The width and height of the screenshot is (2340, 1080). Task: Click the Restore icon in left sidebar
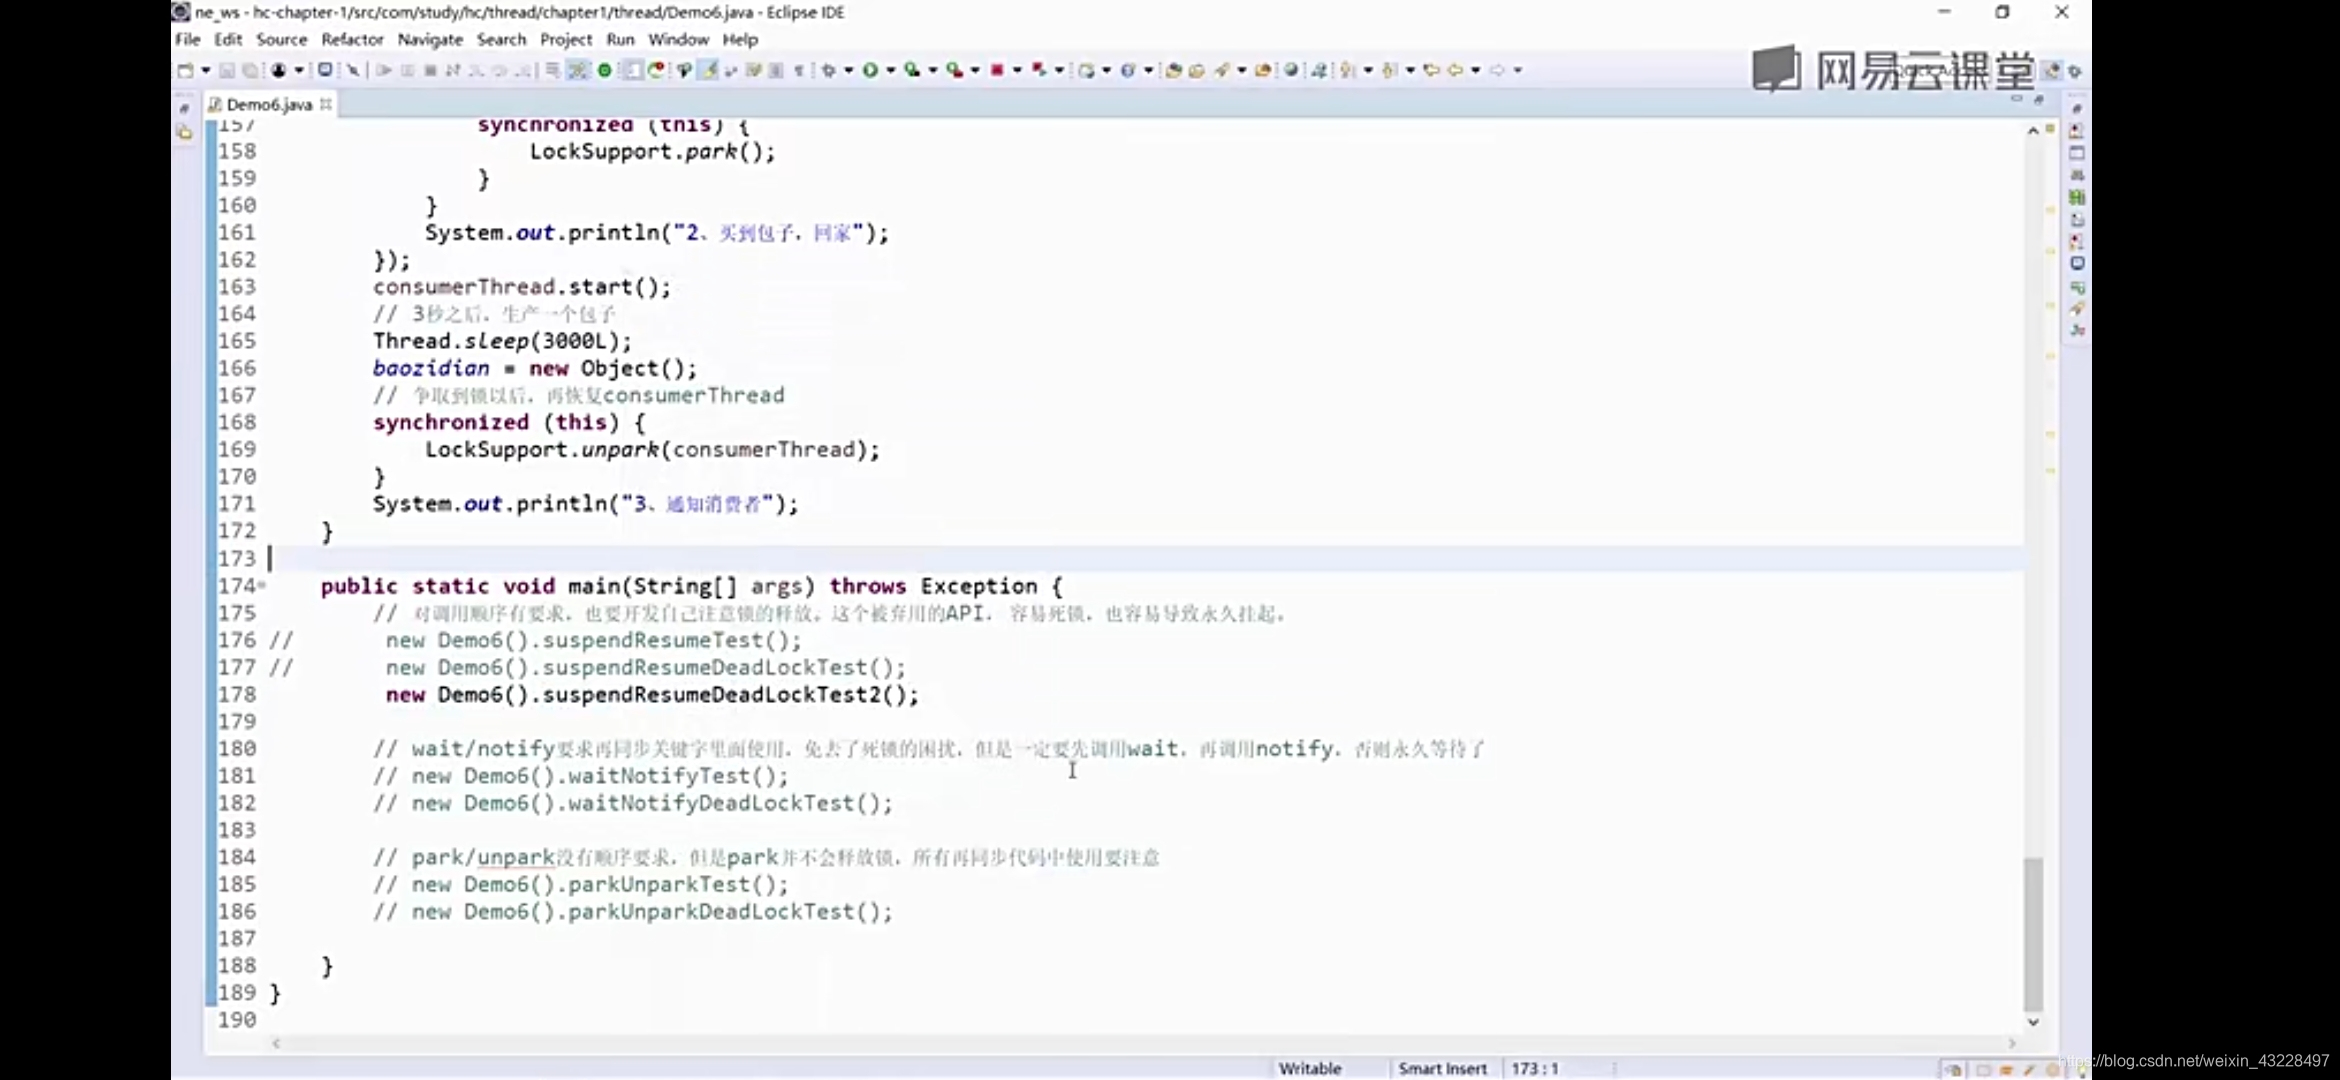[x=184, y=108]
